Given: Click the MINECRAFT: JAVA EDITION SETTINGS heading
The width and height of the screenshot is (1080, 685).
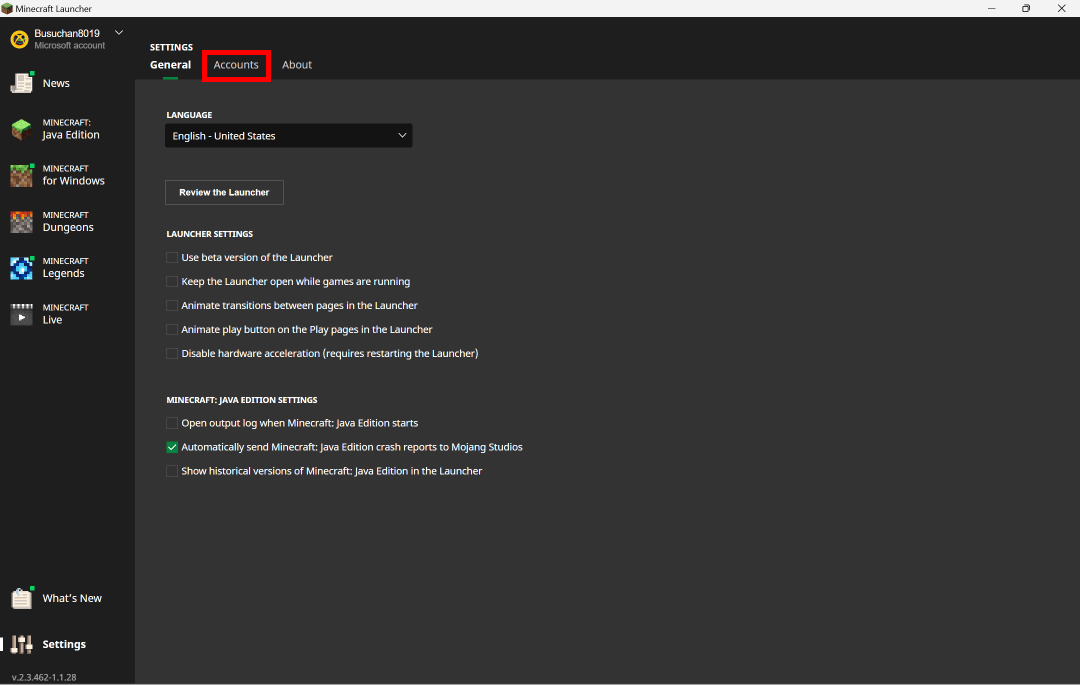Looking at the screenshot, I should 242,400.
